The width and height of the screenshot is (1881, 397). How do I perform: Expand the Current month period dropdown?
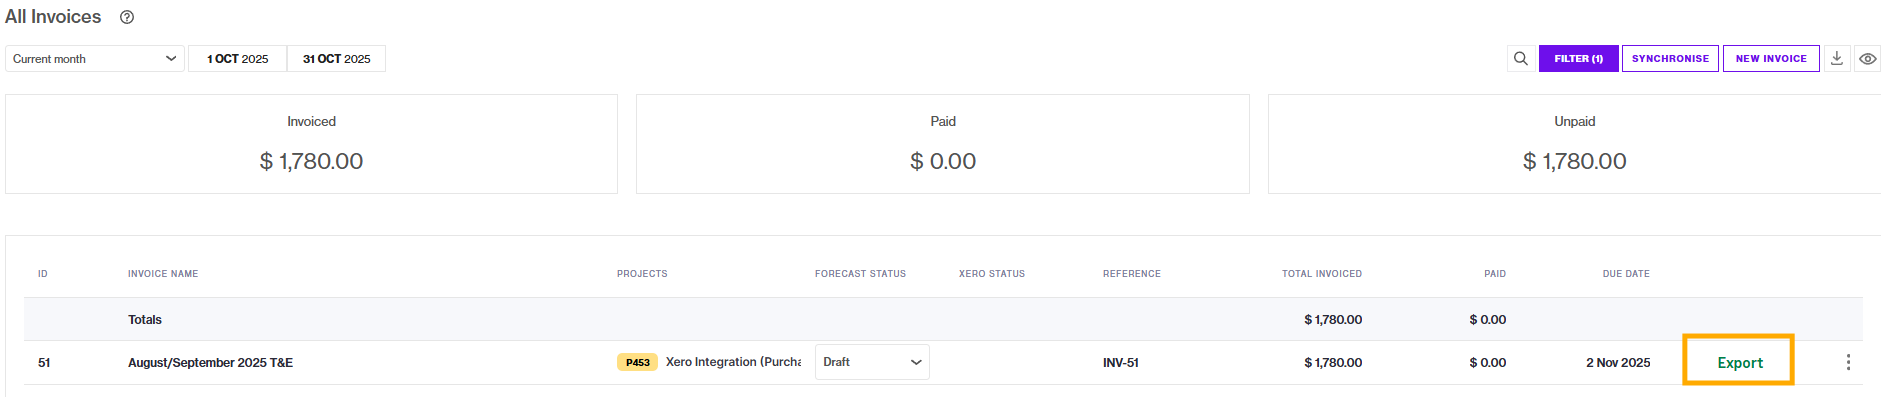95,59
